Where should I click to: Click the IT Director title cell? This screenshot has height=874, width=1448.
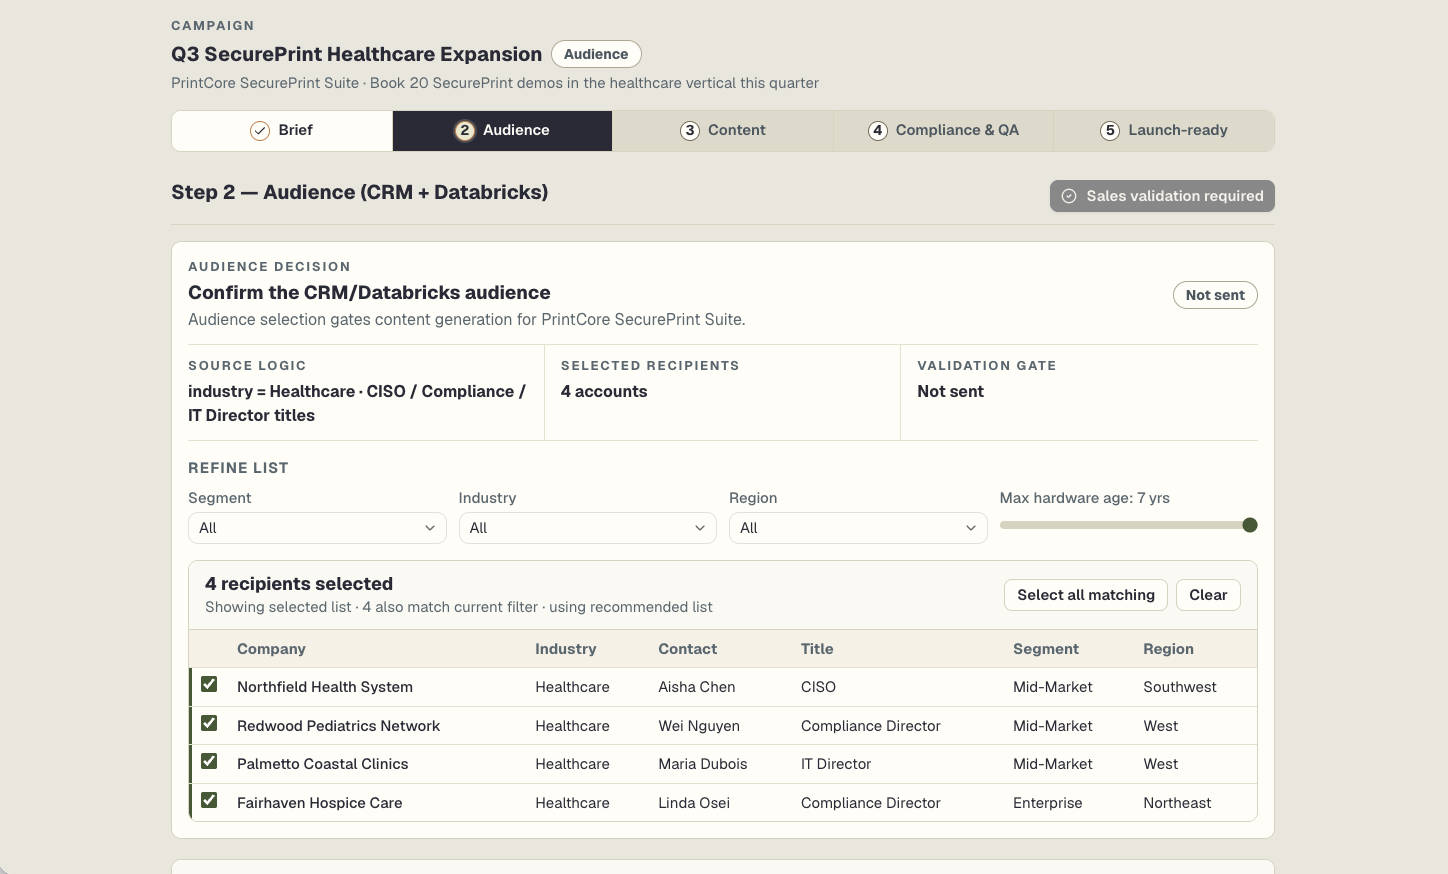[x=836, y=764]
